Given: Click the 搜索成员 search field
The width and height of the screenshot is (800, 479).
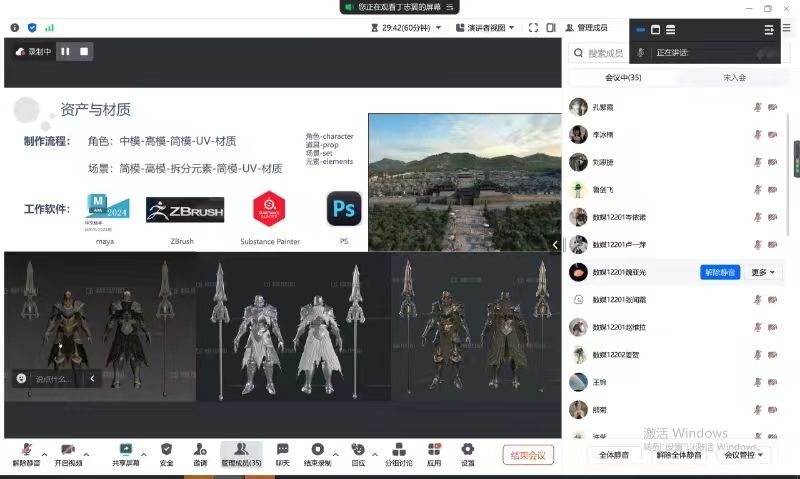Looking at the screenshot, I should [x=620, y=53].
